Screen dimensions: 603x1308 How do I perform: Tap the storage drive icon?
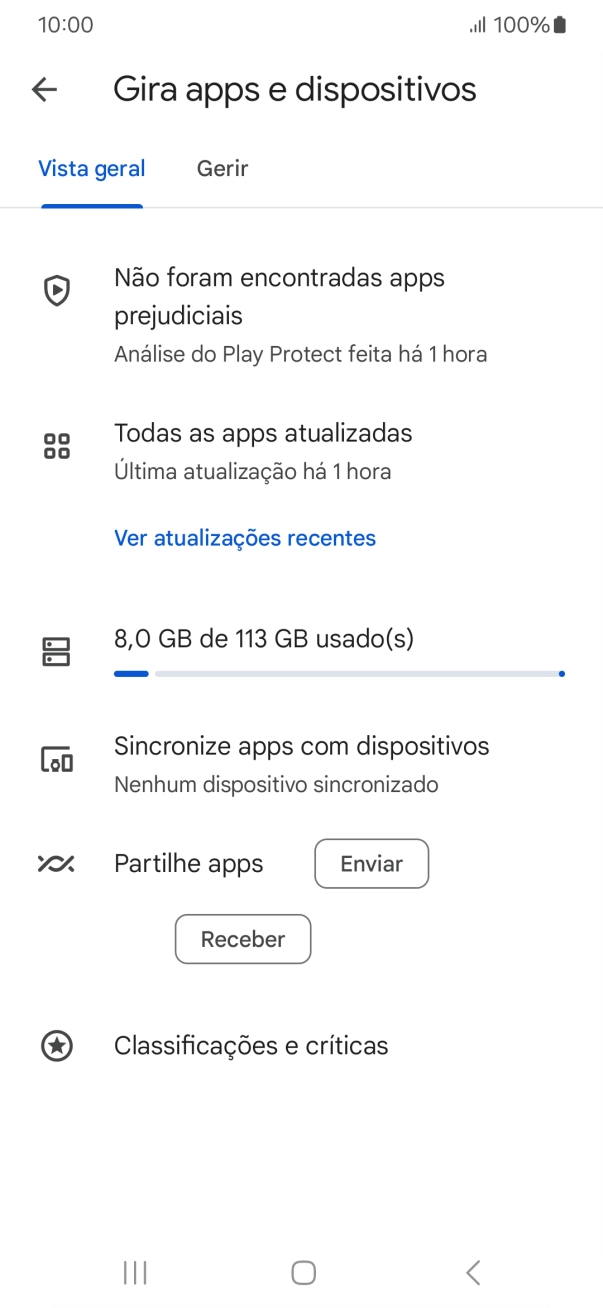click(57, 652)
